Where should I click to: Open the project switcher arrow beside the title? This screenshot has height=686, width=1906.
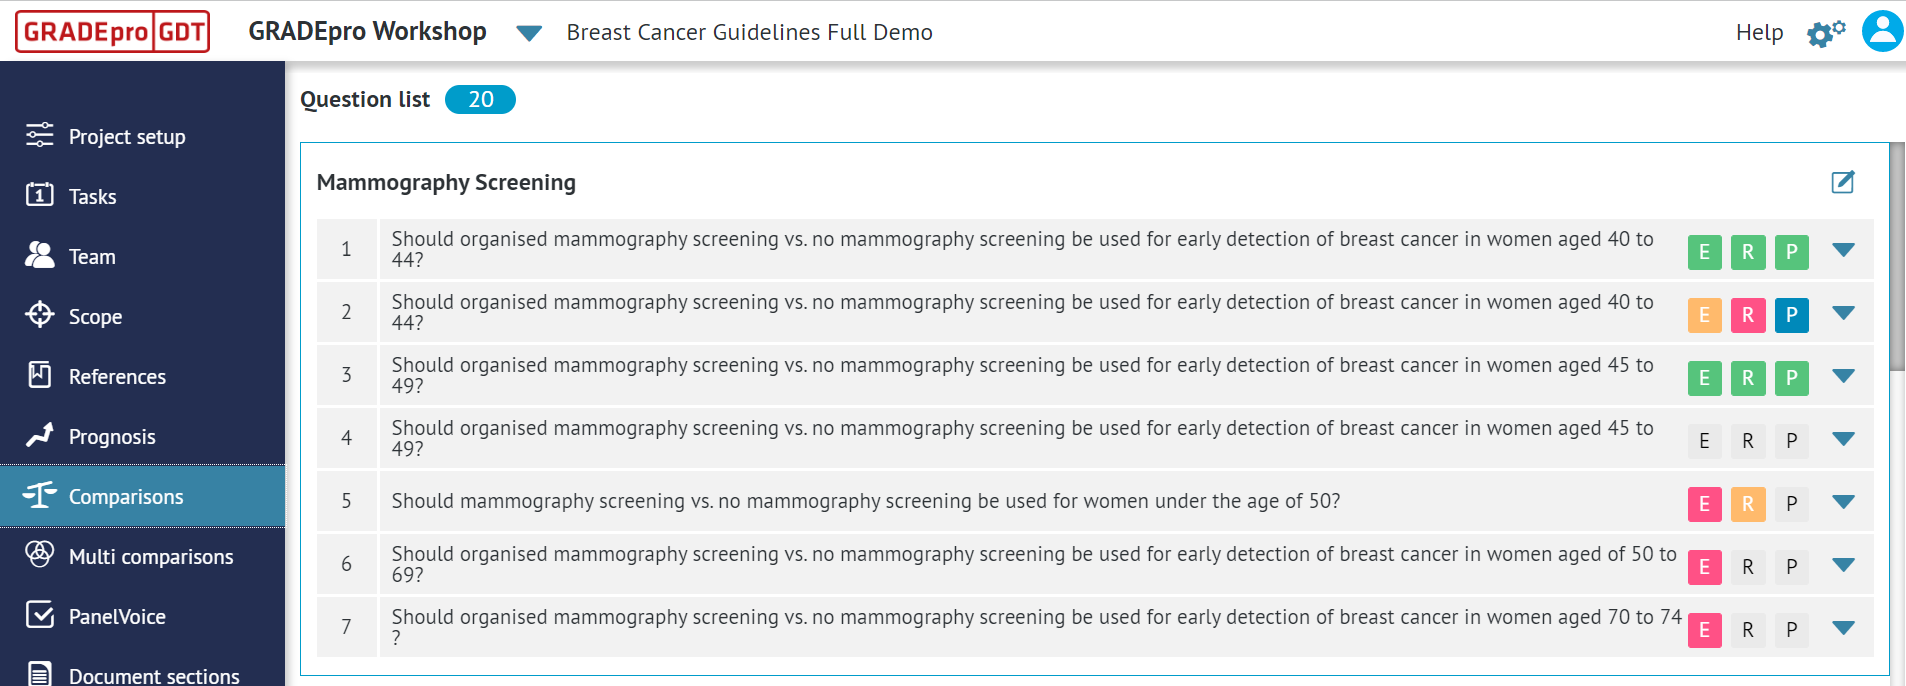[x=528, y=31]
